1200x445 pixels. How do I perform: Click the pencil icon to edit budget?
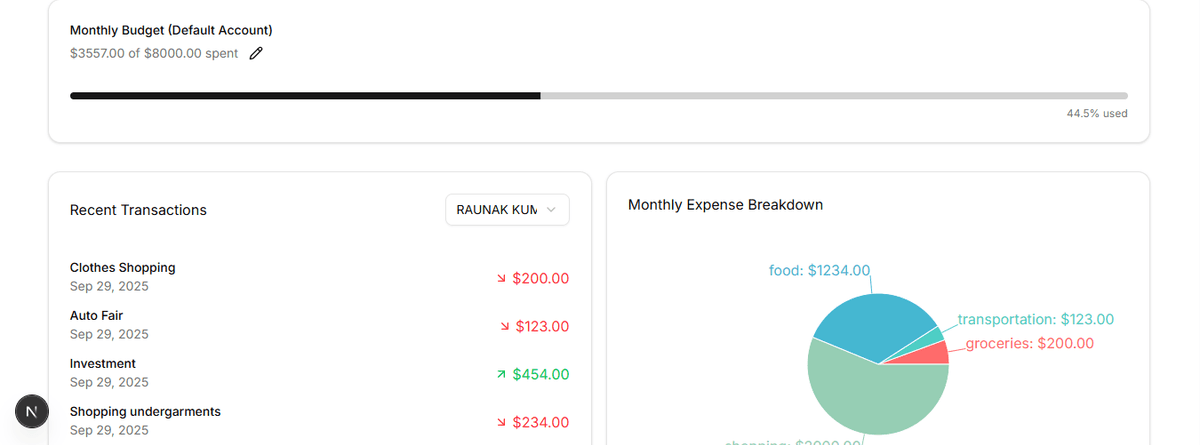[x=256, y=53]
